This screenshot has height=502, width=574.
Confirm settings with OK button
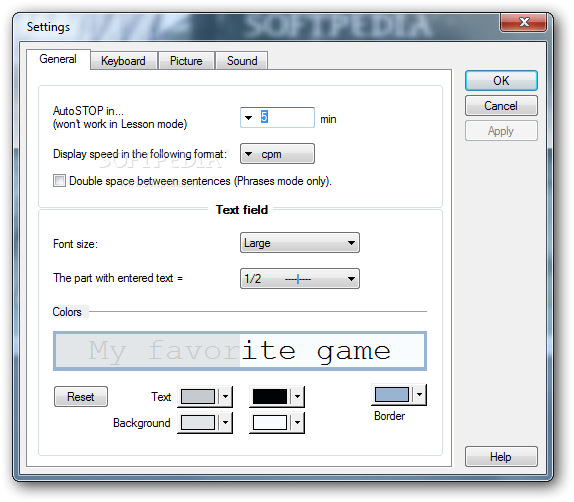(501, 81)
